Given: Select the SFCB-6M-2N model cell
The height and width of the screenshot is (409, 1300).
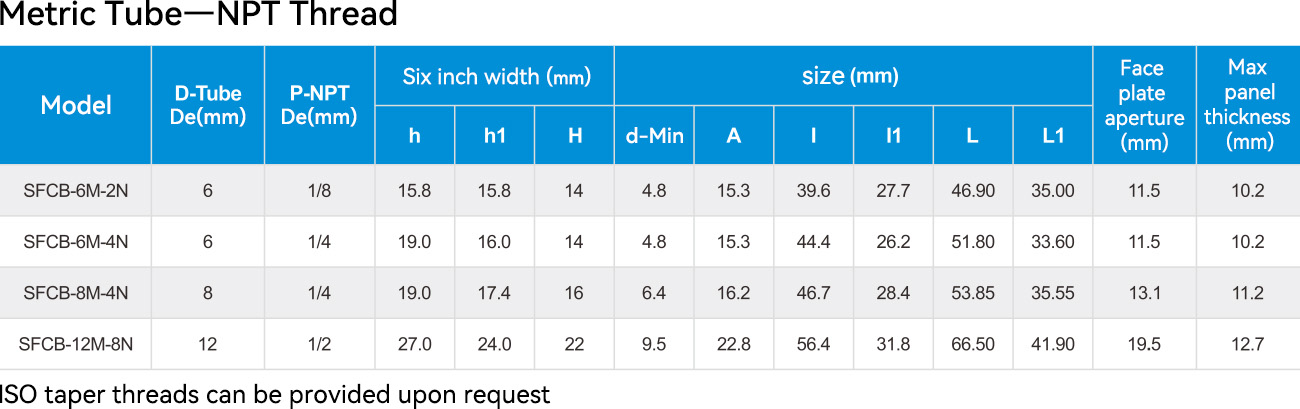Looking at the screenshot, I should pyautogui.click(x=76, y=191).
